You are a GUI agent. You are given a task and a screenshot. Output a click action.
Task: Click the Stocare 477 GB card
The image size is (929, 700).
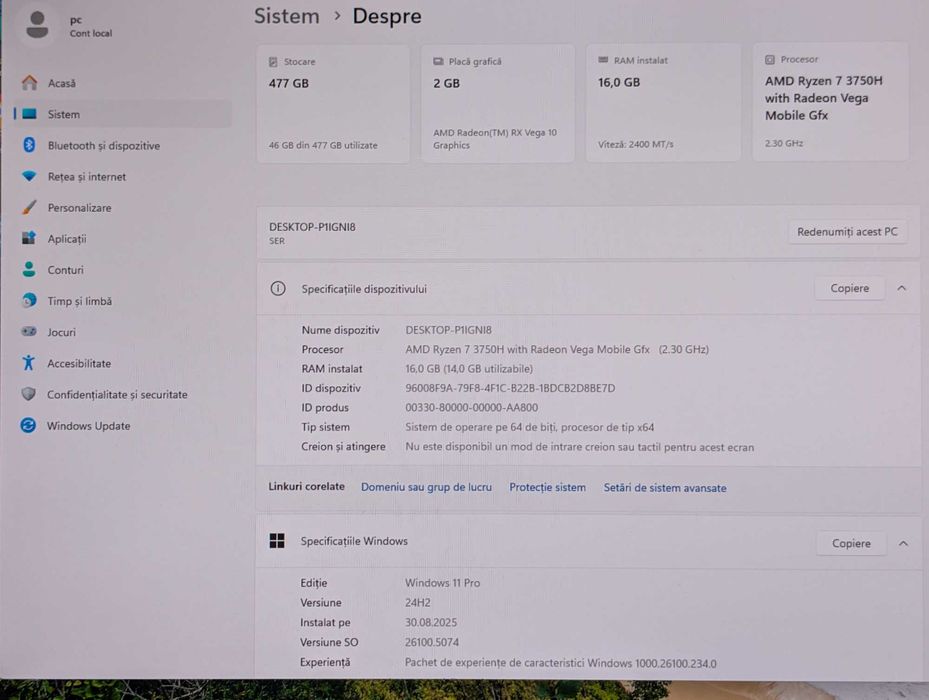[333, 103]
